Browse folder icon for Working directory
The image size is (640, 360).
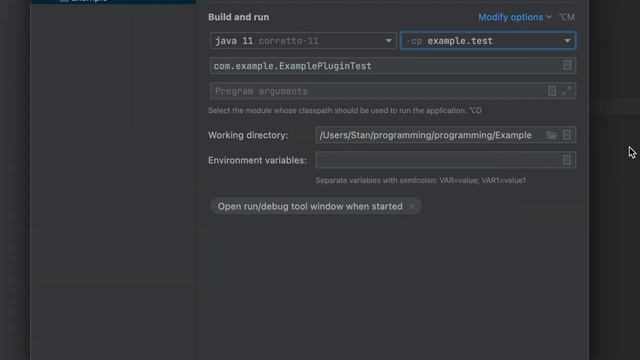pos(551,135)
